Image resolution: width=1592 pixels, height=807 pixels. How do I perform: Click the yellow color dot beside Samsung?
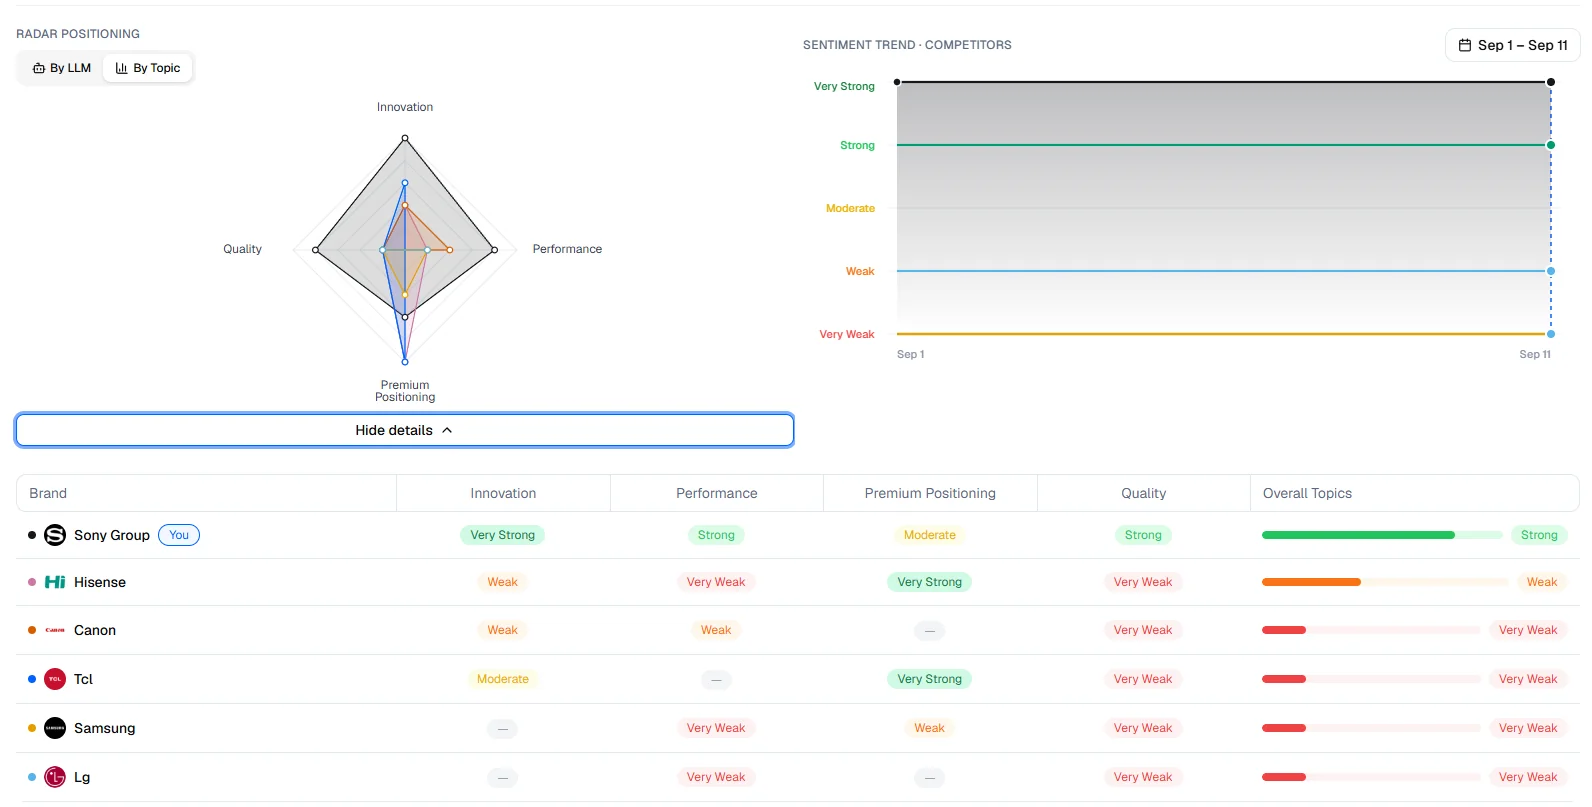[x=32, y=728]
